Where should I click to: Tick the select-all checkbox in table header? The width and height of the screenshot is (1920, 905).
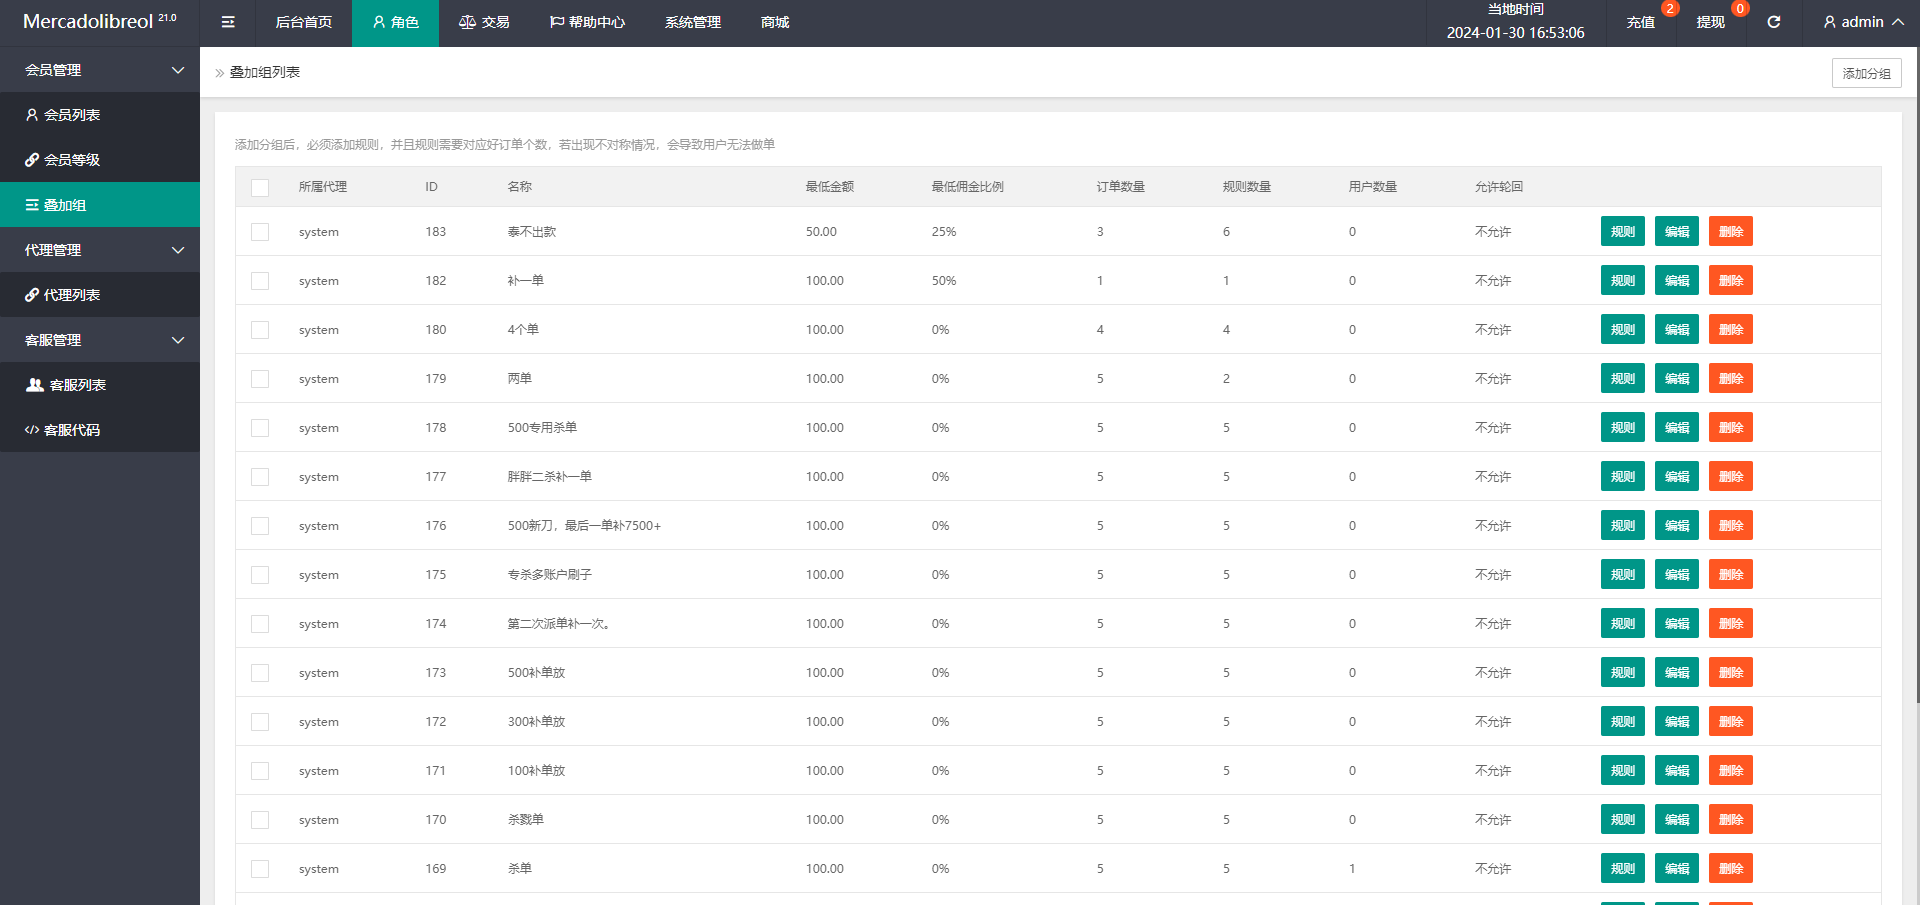pyautogui.click(x=260, y=187)
